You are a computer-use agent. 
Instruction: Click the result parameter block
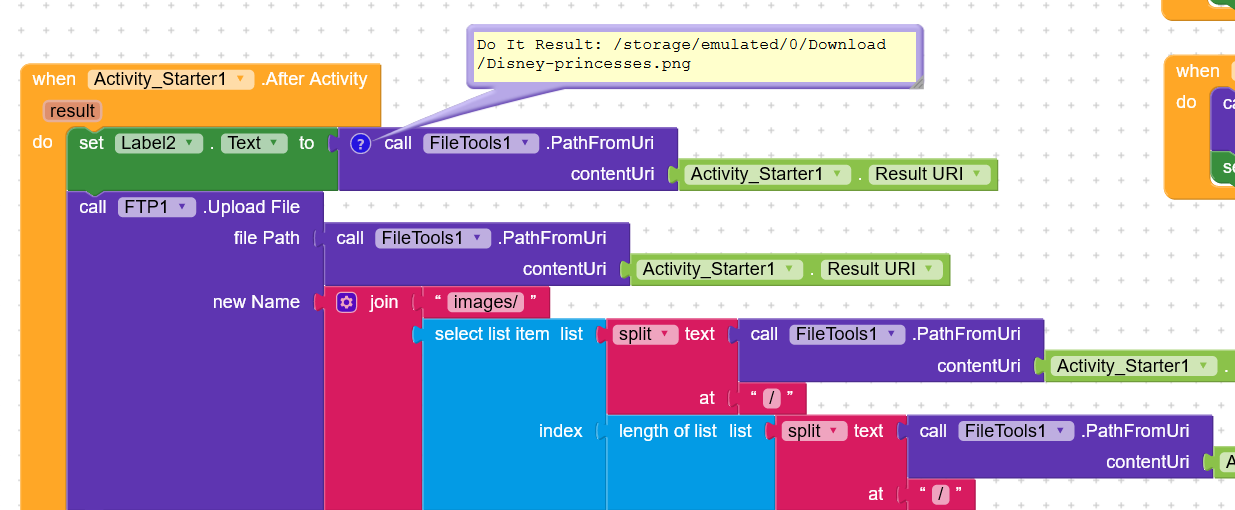(x=72, y=111)
